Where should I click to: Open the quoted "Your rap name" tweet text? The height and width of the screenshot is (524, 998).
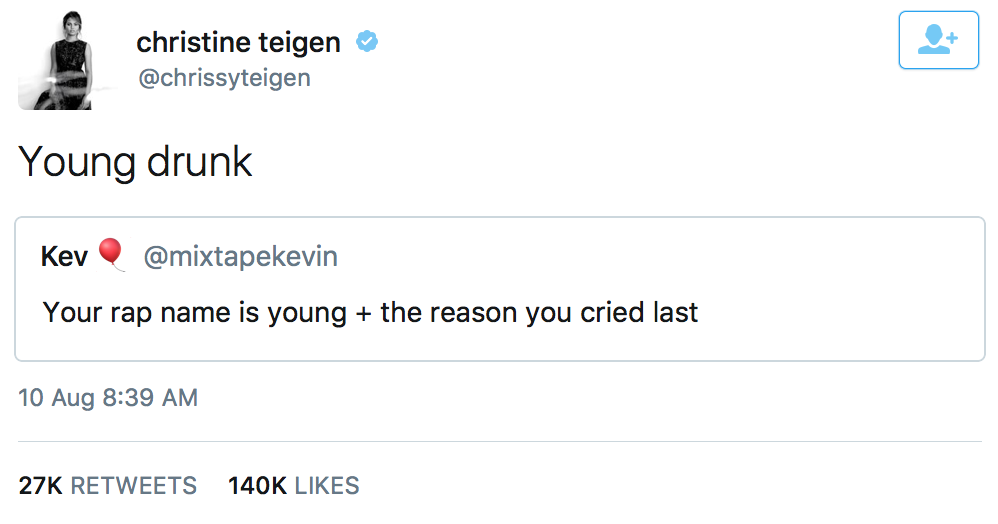[370, 312]
